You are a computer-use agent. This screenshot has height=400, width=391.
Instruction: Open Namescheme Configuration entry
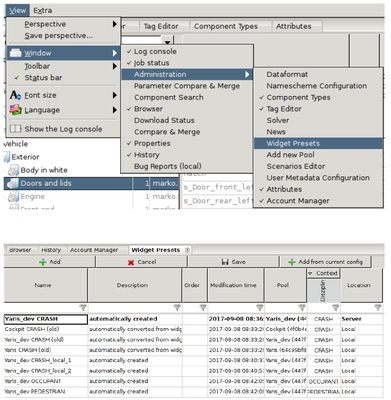(318, 86)
